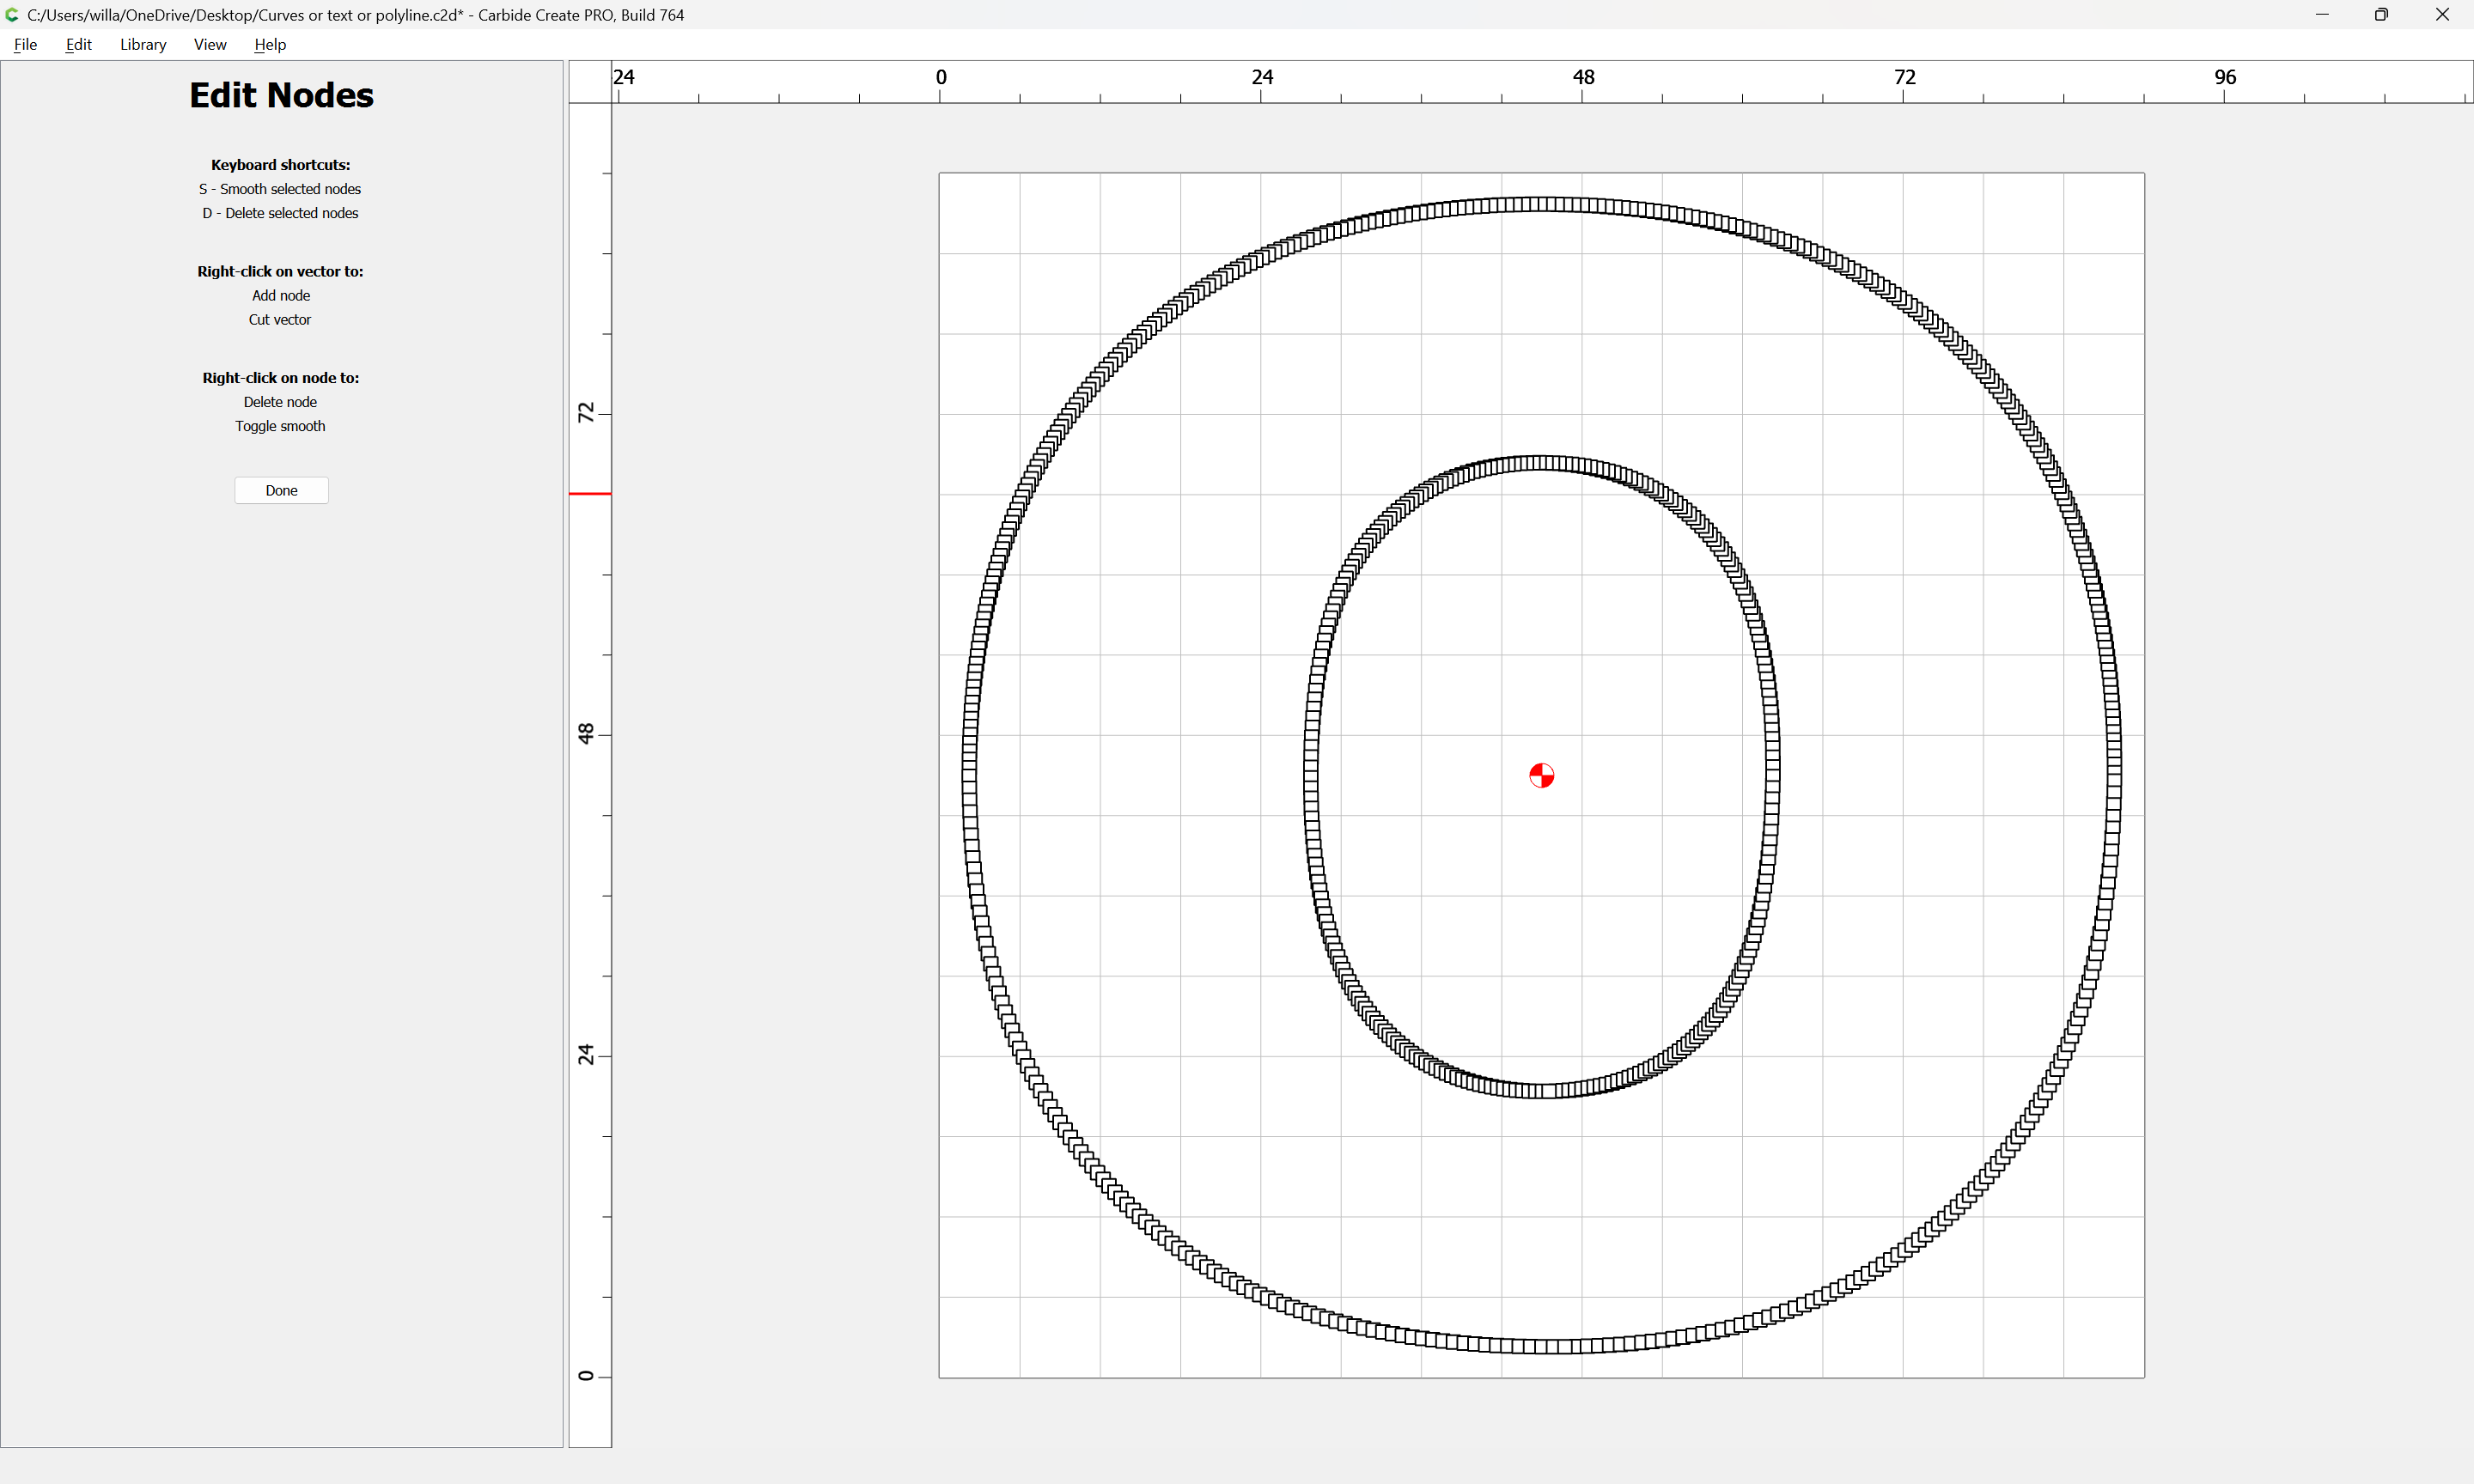Image resolution: width=2474 pixels, height=1484 pixels.
Task: Open the Help menu
Action: pos(270,44)
